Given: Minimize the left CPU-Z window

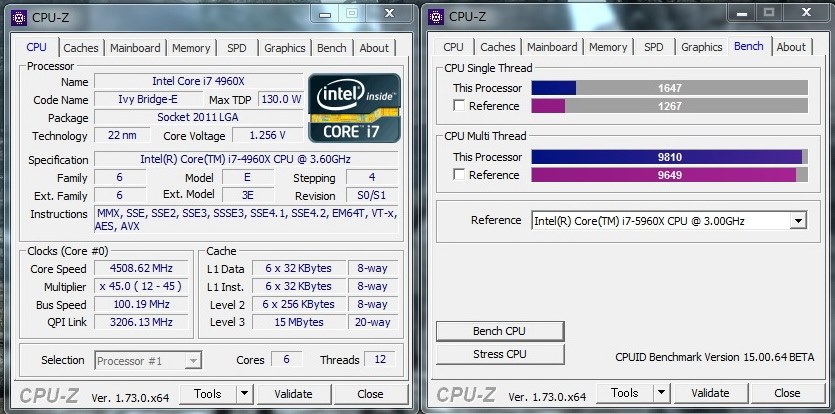Looking at the screenshot, I should [x=326, y=14].
